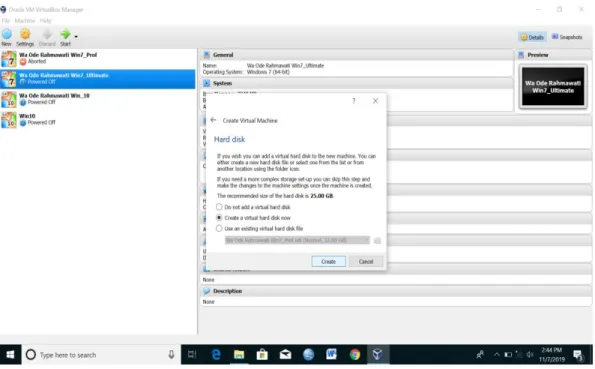Screen dimensions: 595x369
Task: Click the volume tray icon
Action: (530, 355)
